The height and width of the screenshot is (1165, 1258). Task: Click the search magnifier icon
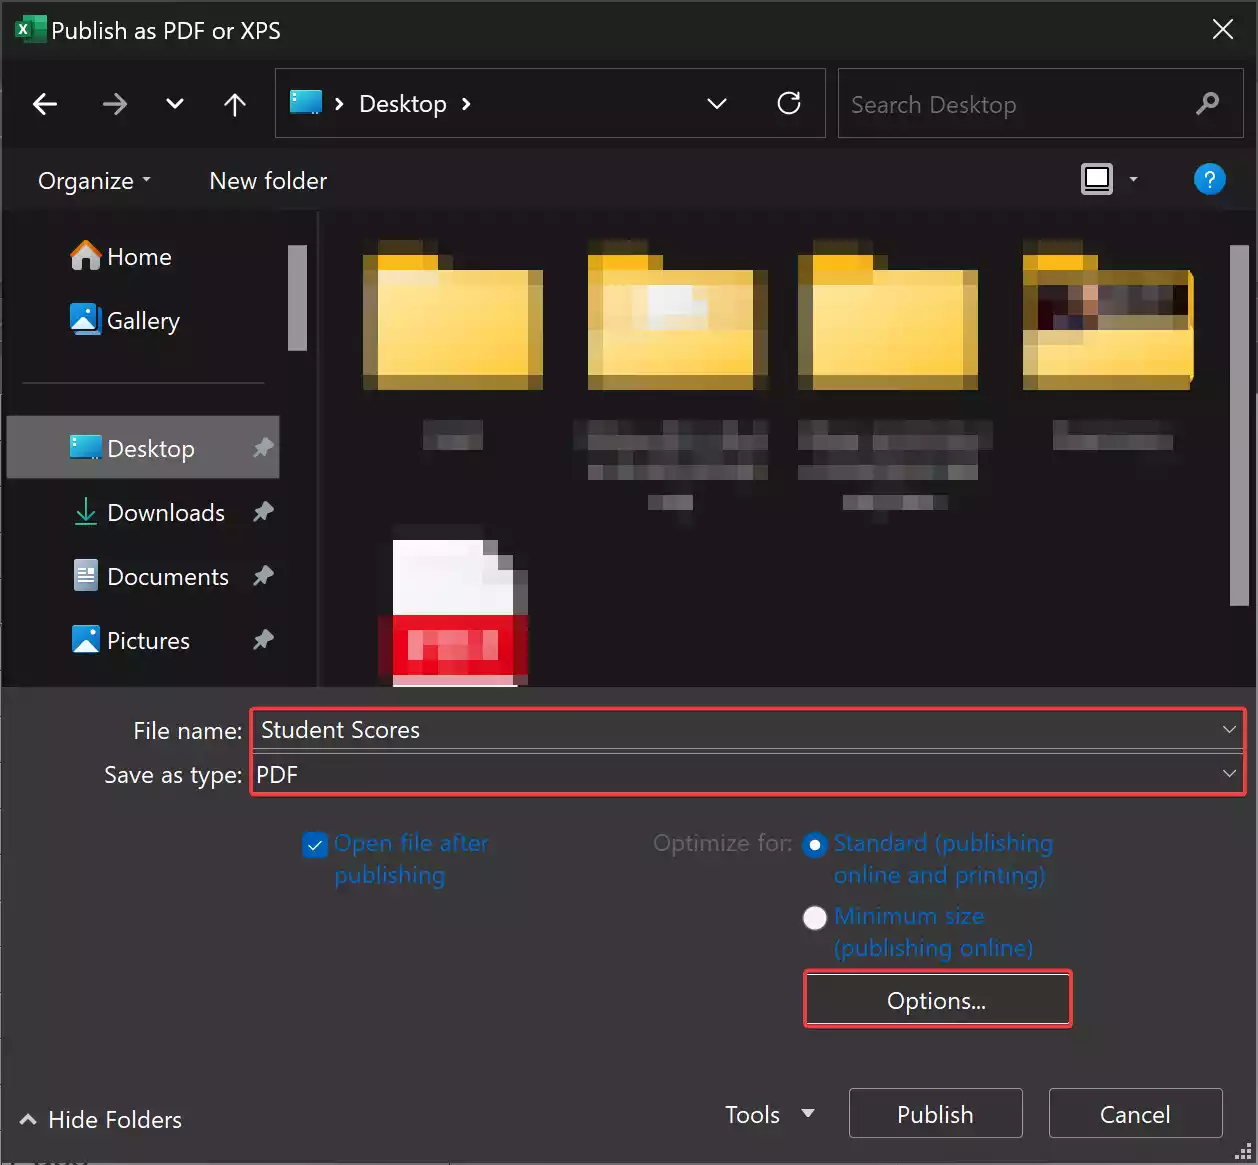point(1207,104)
